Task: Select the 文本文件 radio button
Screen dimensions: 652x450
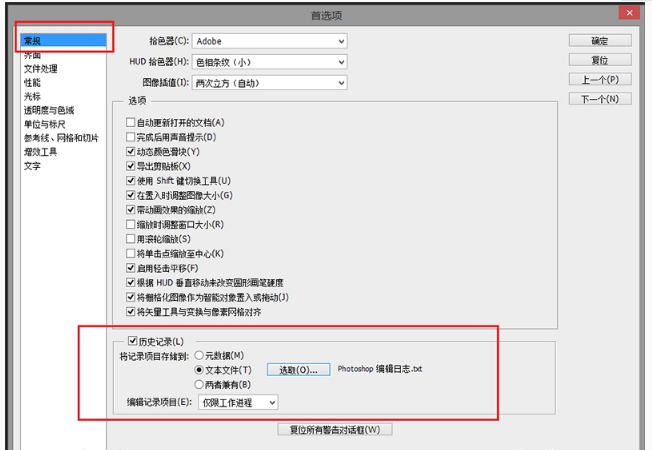Action: coord(200,370)
